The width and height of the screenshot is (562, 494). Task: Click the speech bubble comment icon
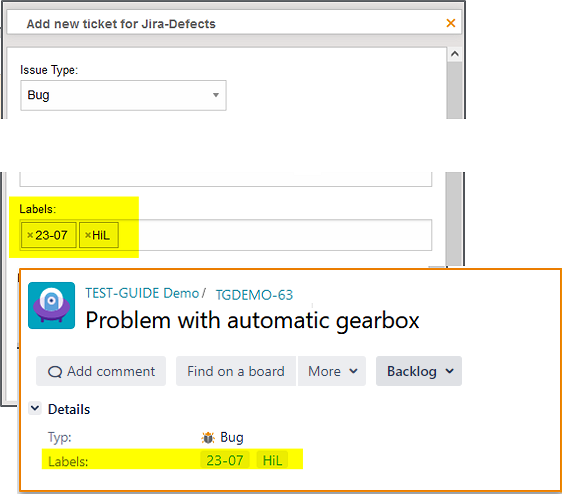pyautogui.click(x=55, y=372)
